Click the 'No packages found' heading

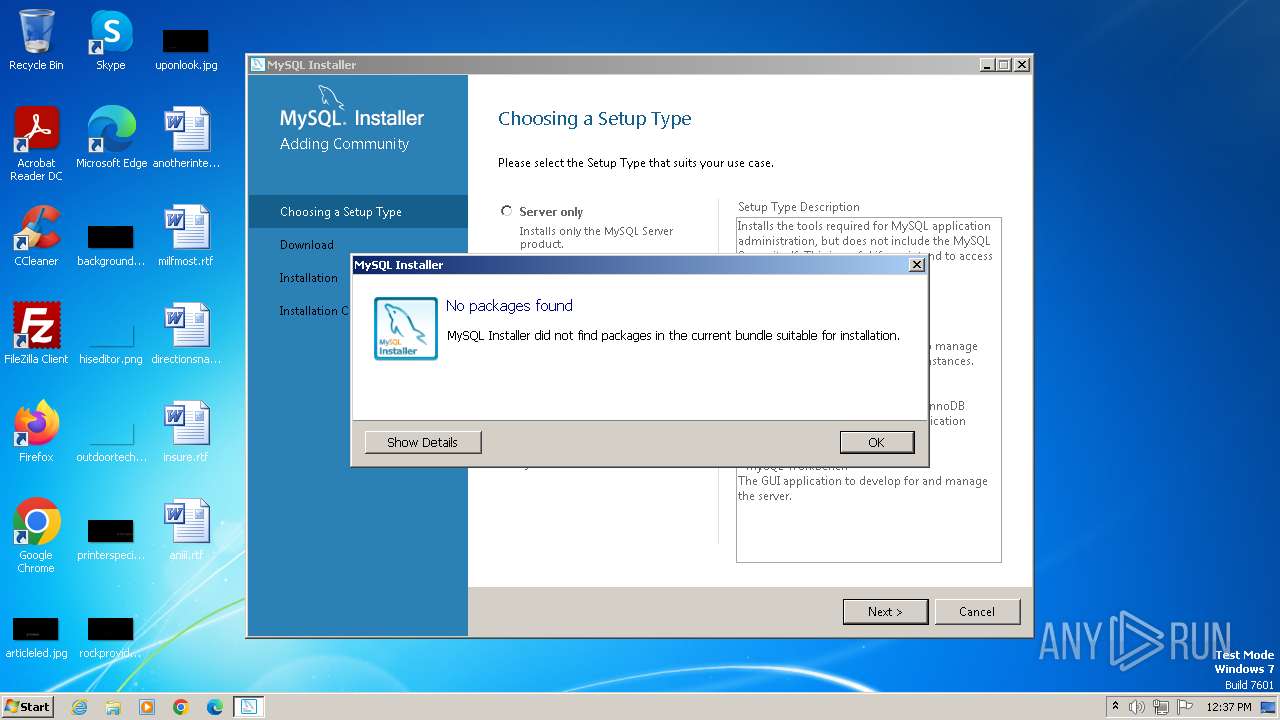point(509,306)
